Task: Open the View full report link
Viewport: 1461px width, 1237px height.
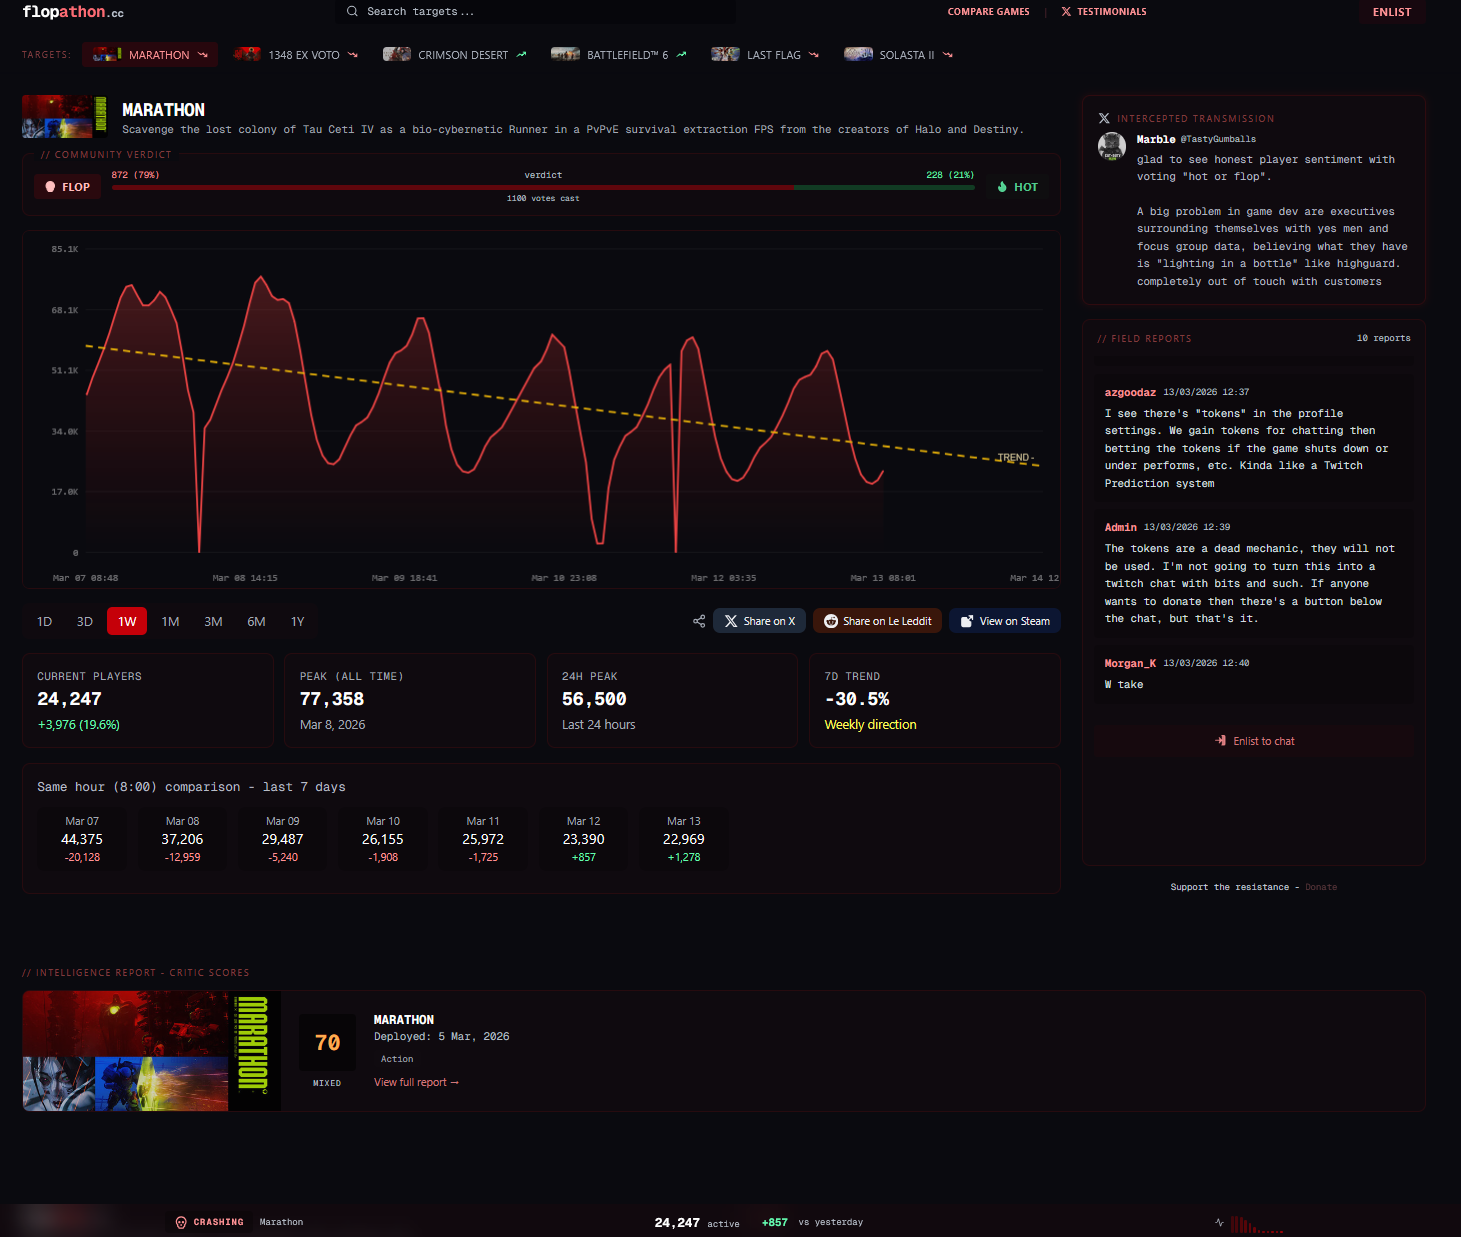Action: pos(416,1082)
